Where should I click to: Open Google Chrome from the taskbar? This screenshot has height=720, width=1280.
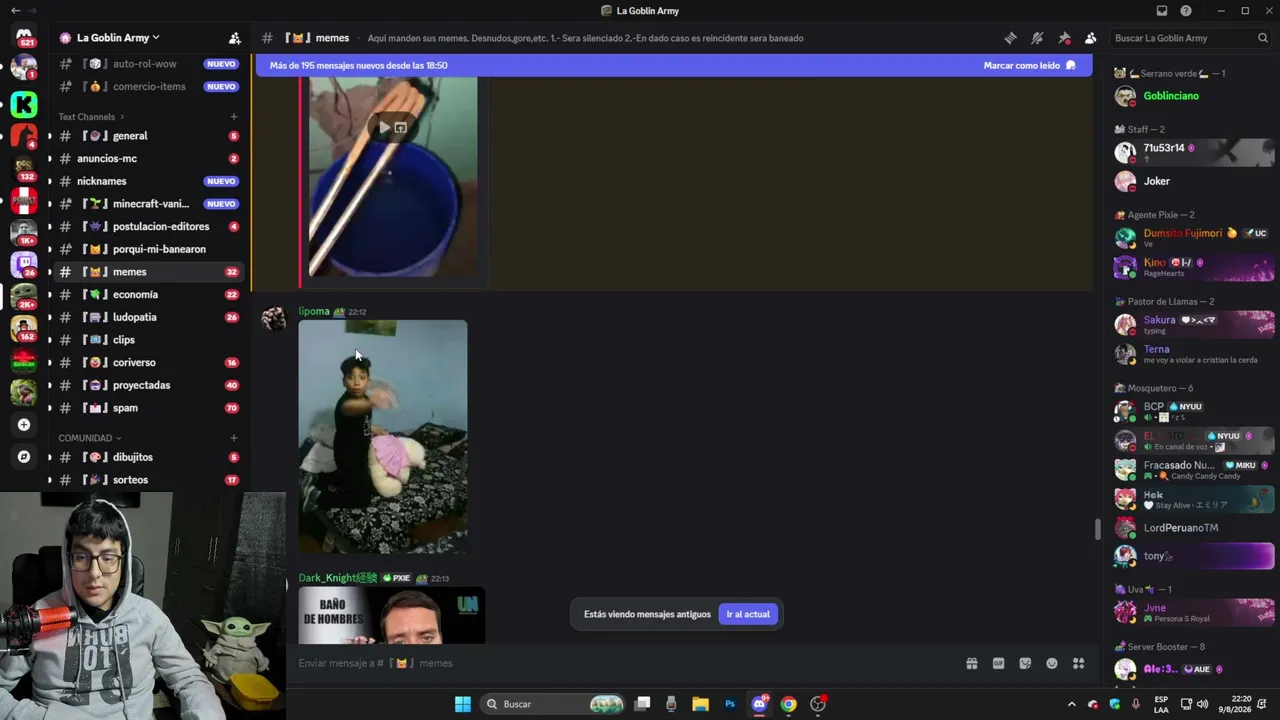[x=789, y=704]
